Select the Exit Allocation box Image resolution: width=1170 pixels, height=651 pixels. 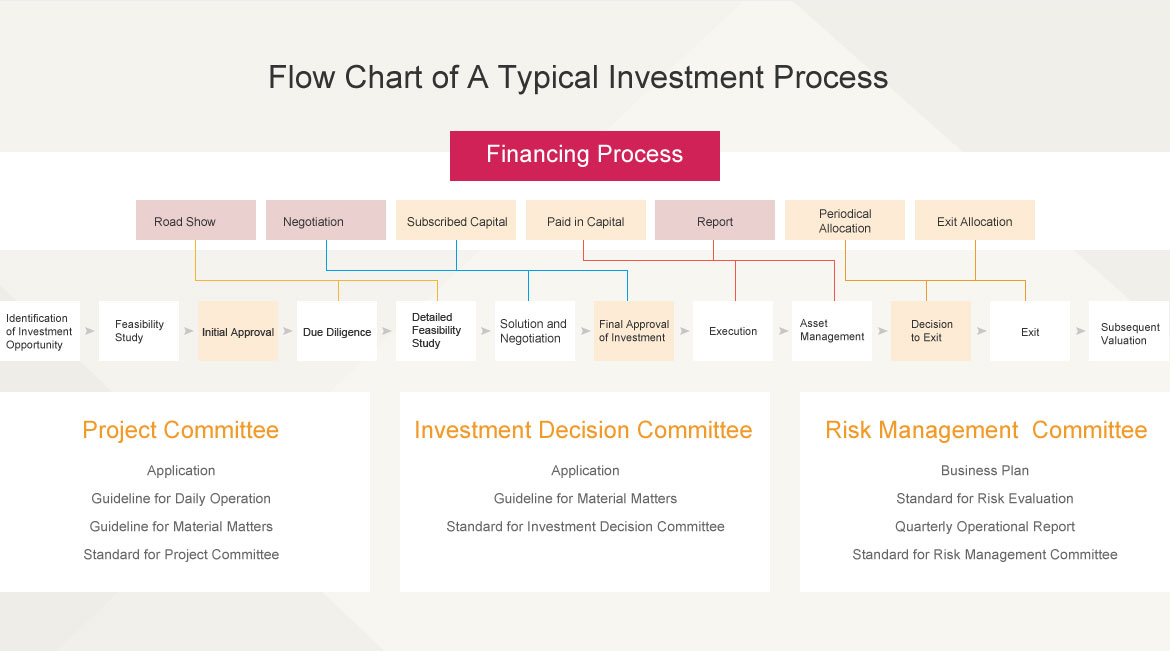(974, 221)
